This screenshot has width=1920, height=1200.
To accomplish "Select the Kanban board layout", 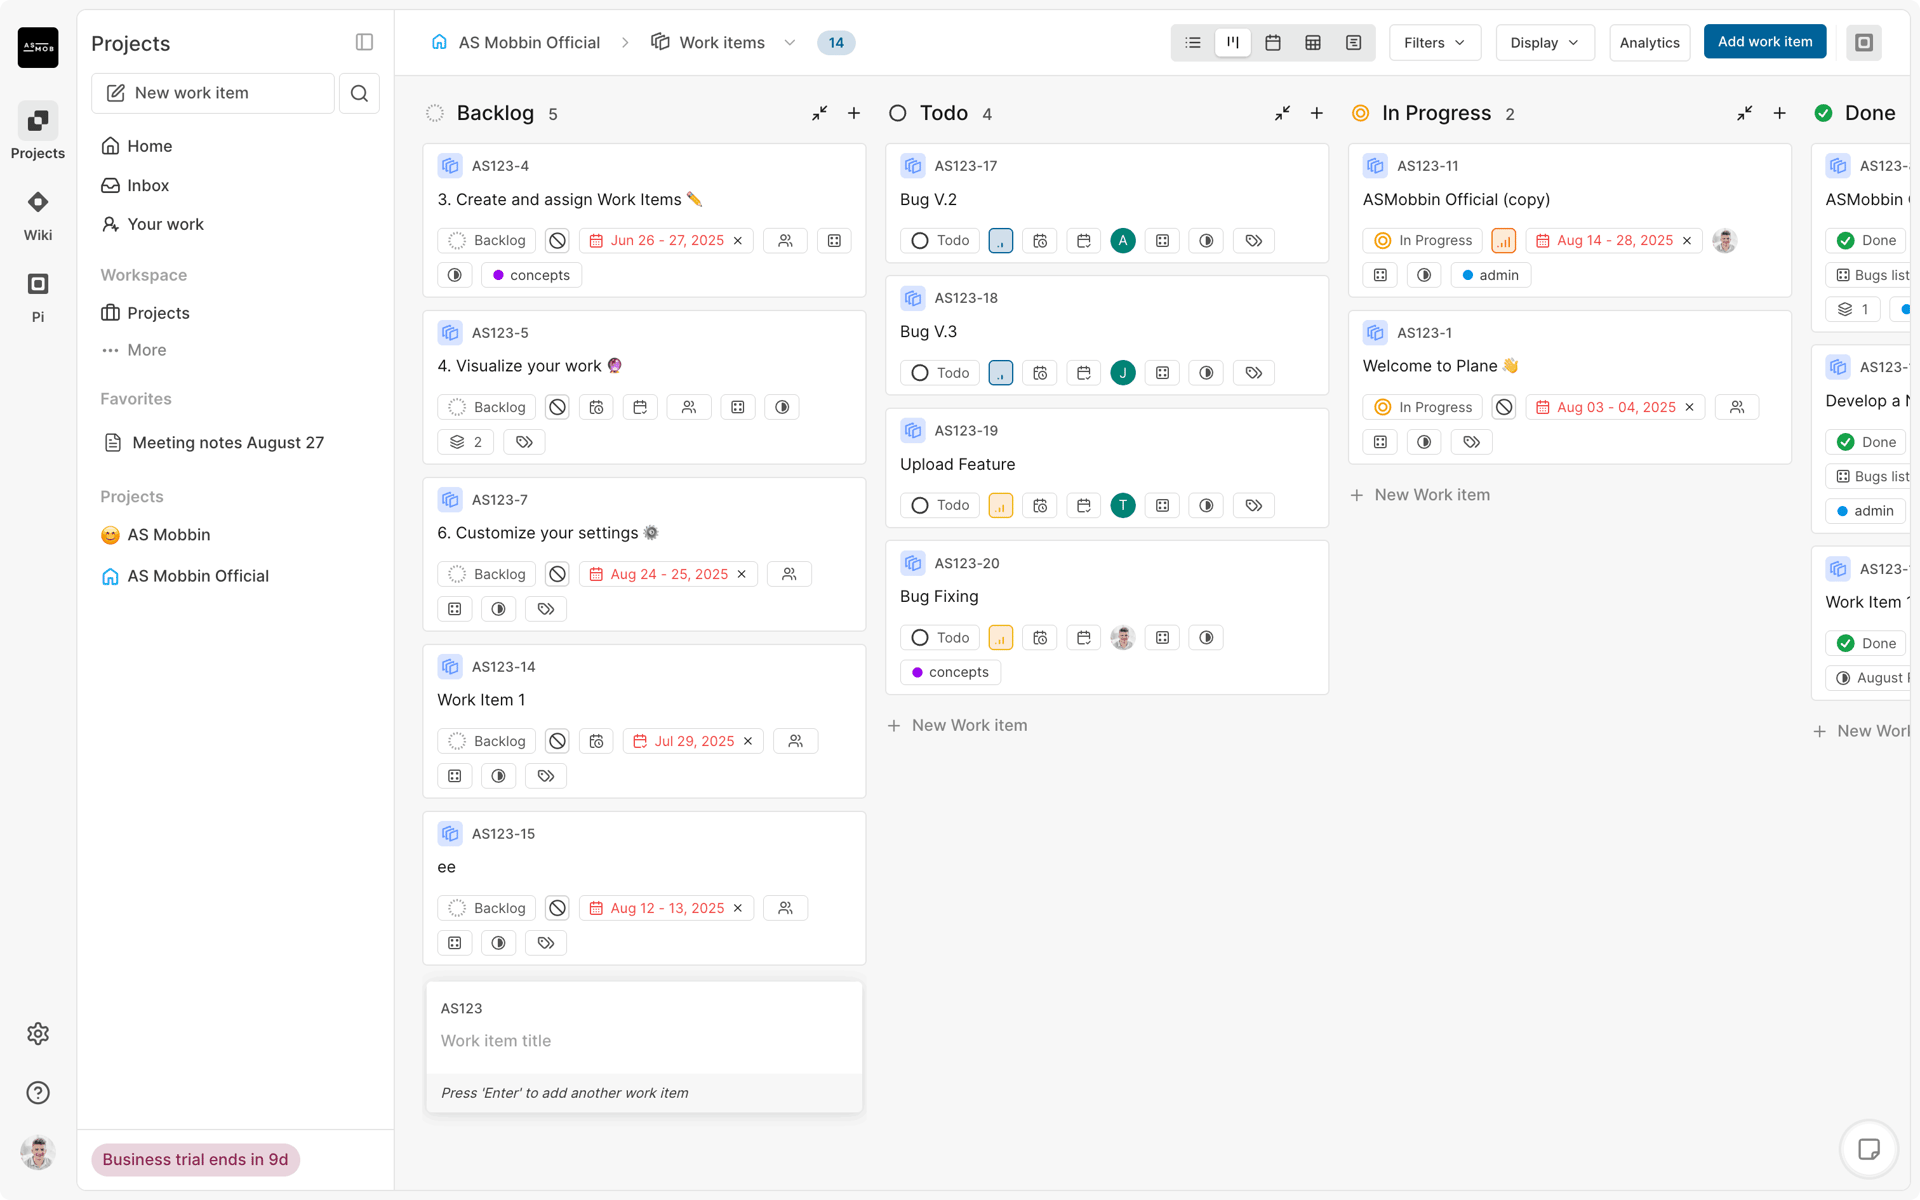I will pyautogui.click(x=1233, y=43).
